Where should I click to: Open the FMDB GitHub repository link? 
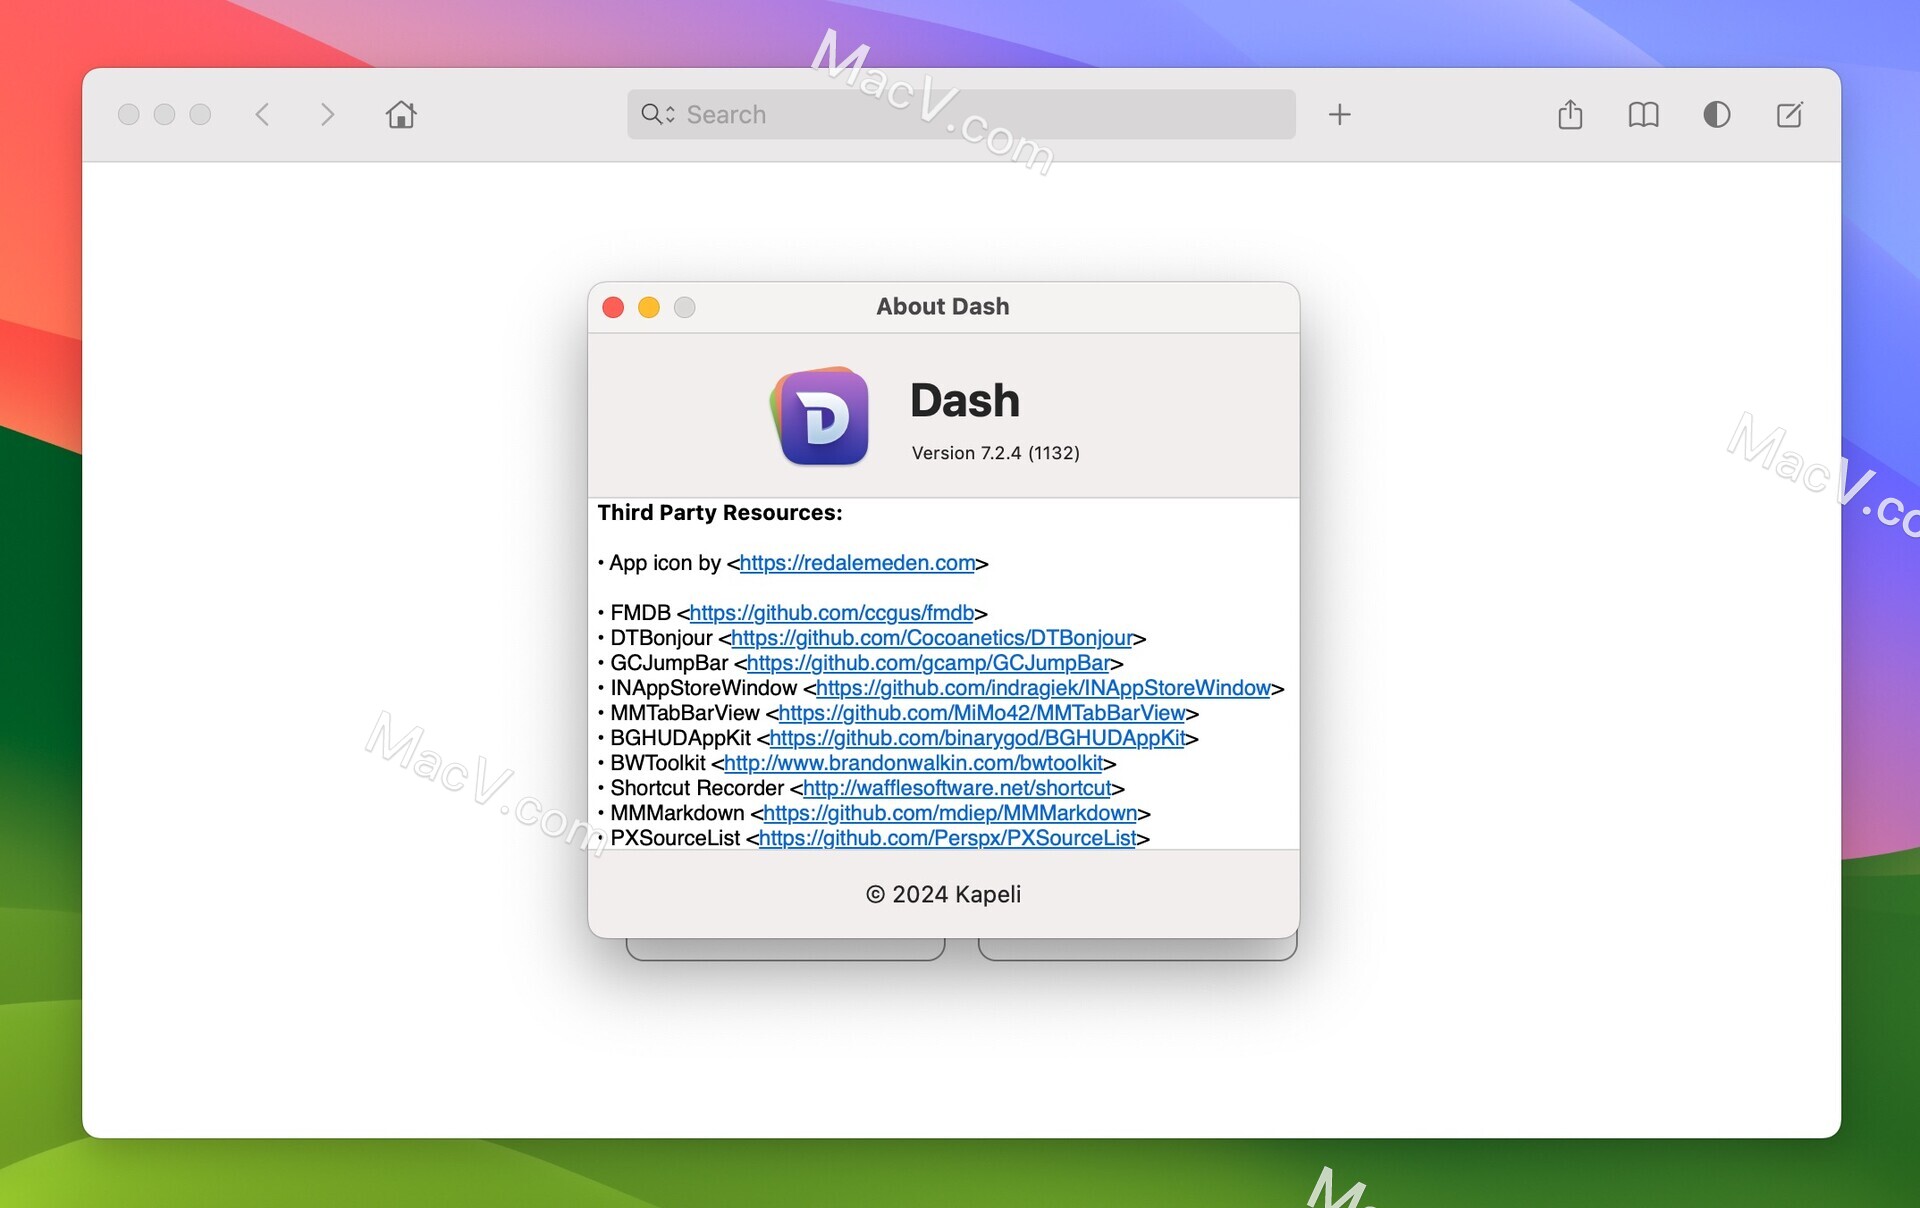[833, 613]
